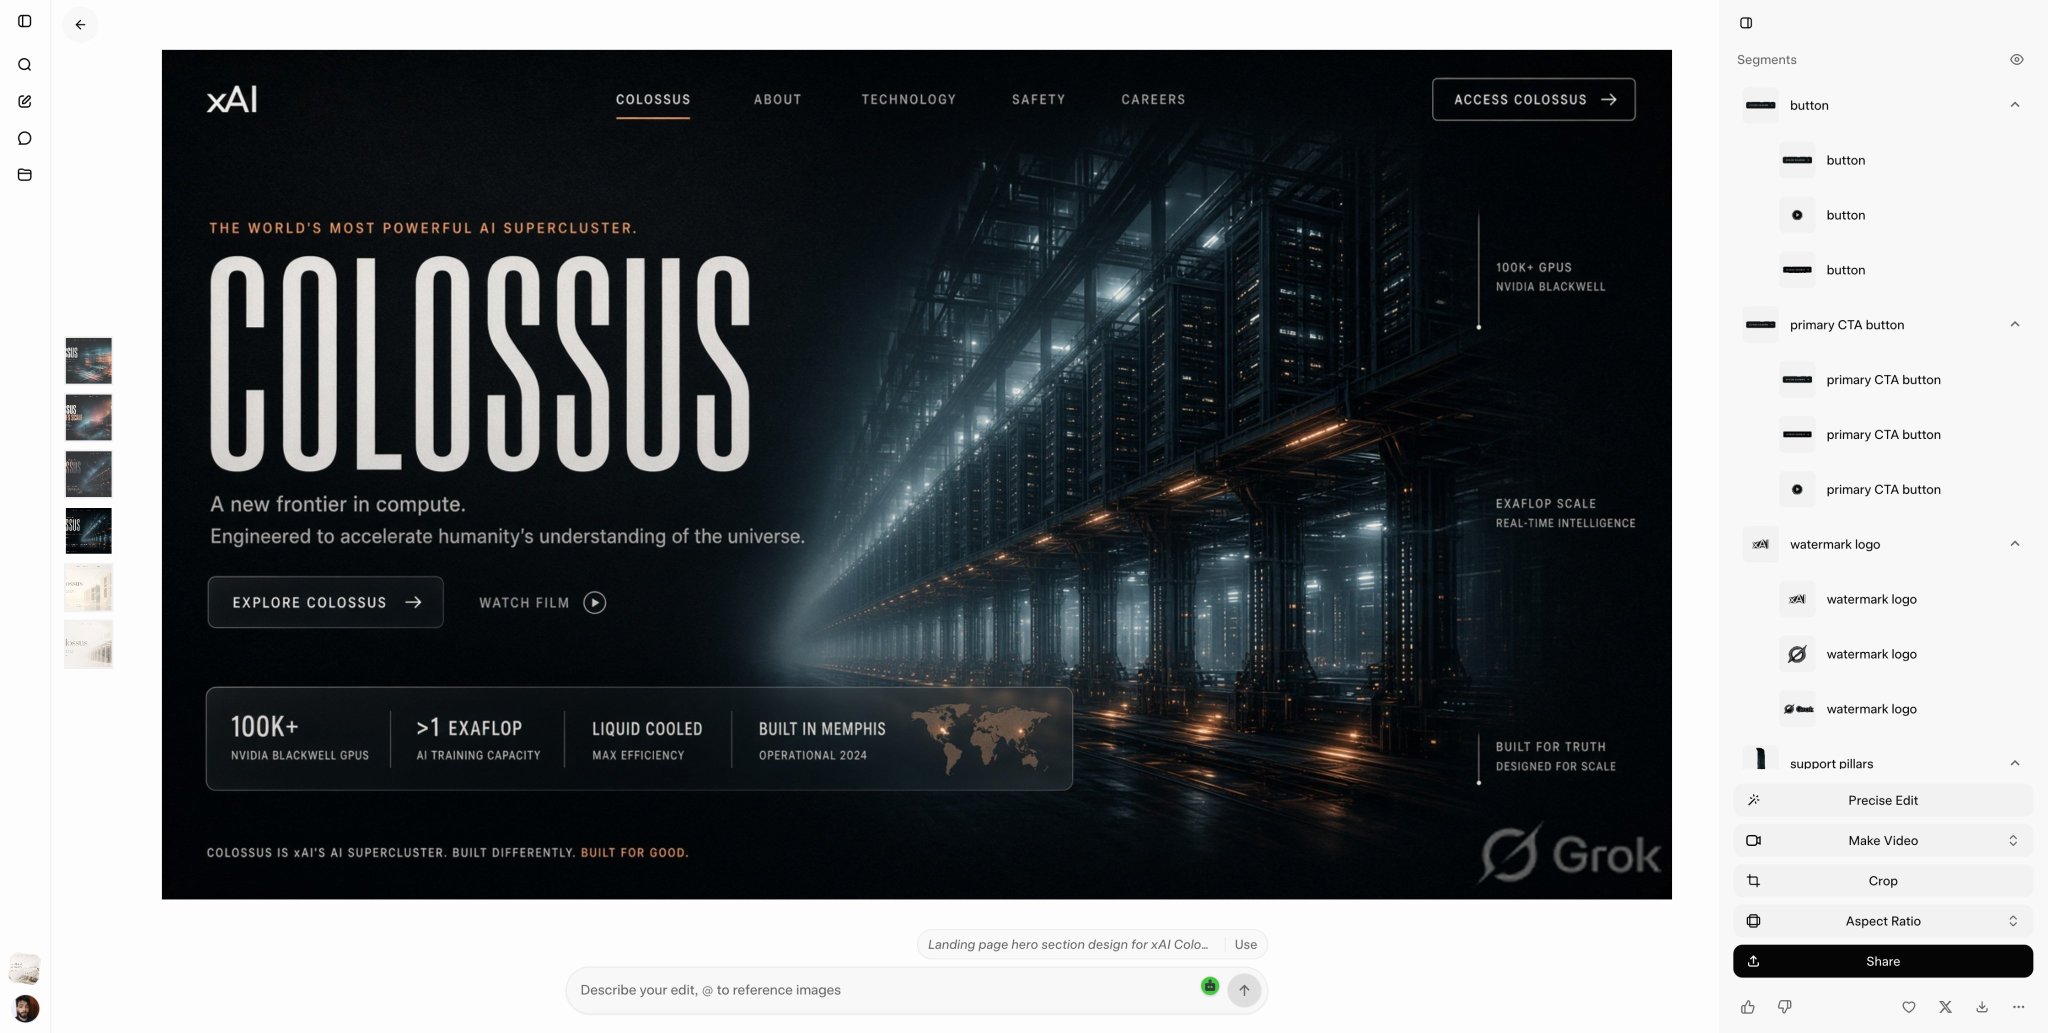The width and height of the screenshot is (2048, 1033).
Task: Share to X with the X icon
Action: pyautogui.click(x=1945, y=1007)
